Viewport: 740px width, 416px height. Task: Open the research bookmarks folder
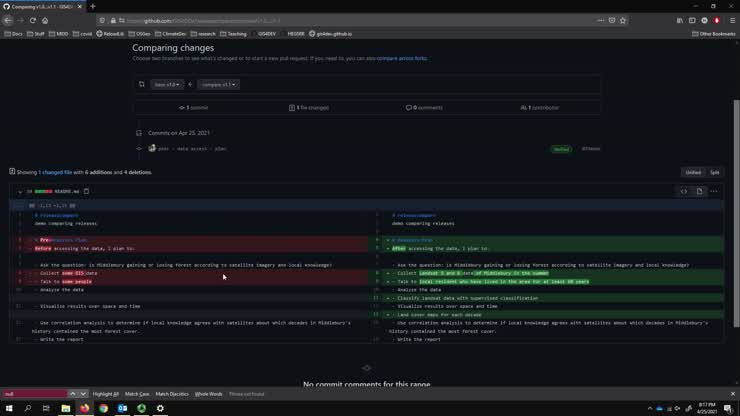coord(203,34)
